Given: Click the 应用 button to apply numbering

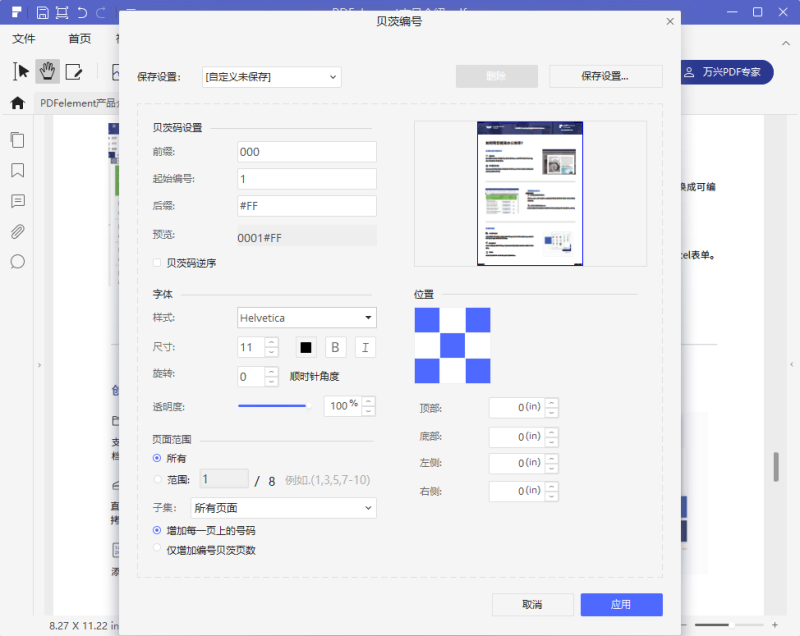Looking at the screenshot, I should click(621, 604).
